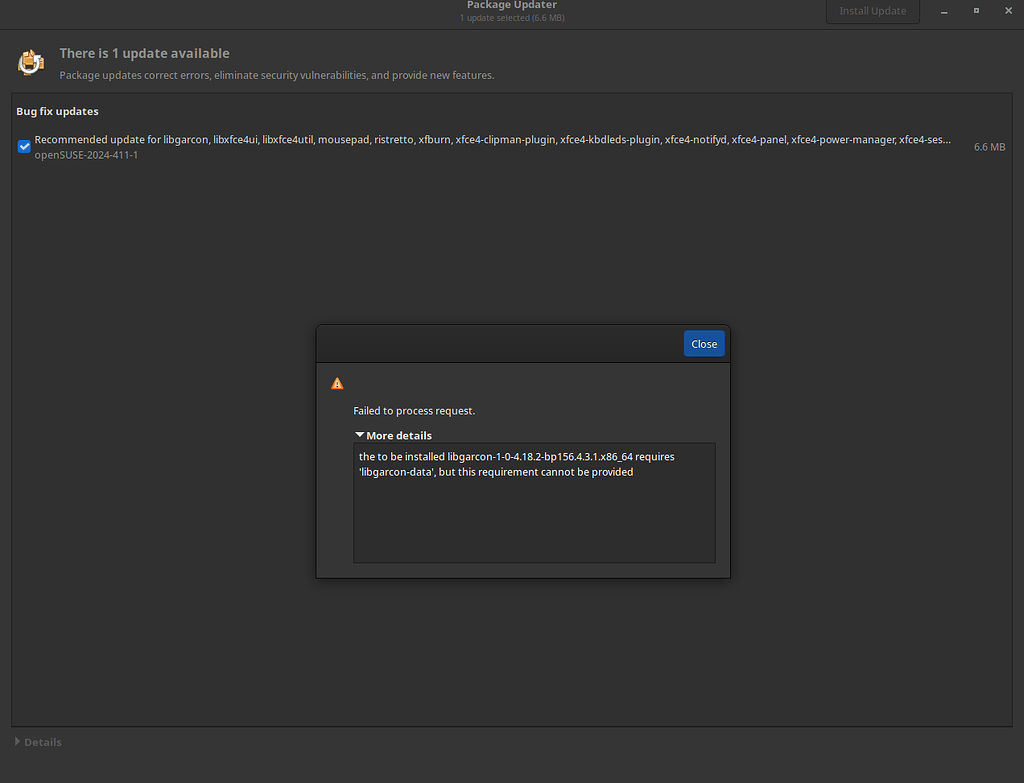This screenshot has height=783, width=1024.
Task: Close the Package Updater window
Action: (x=1008, y=10)
